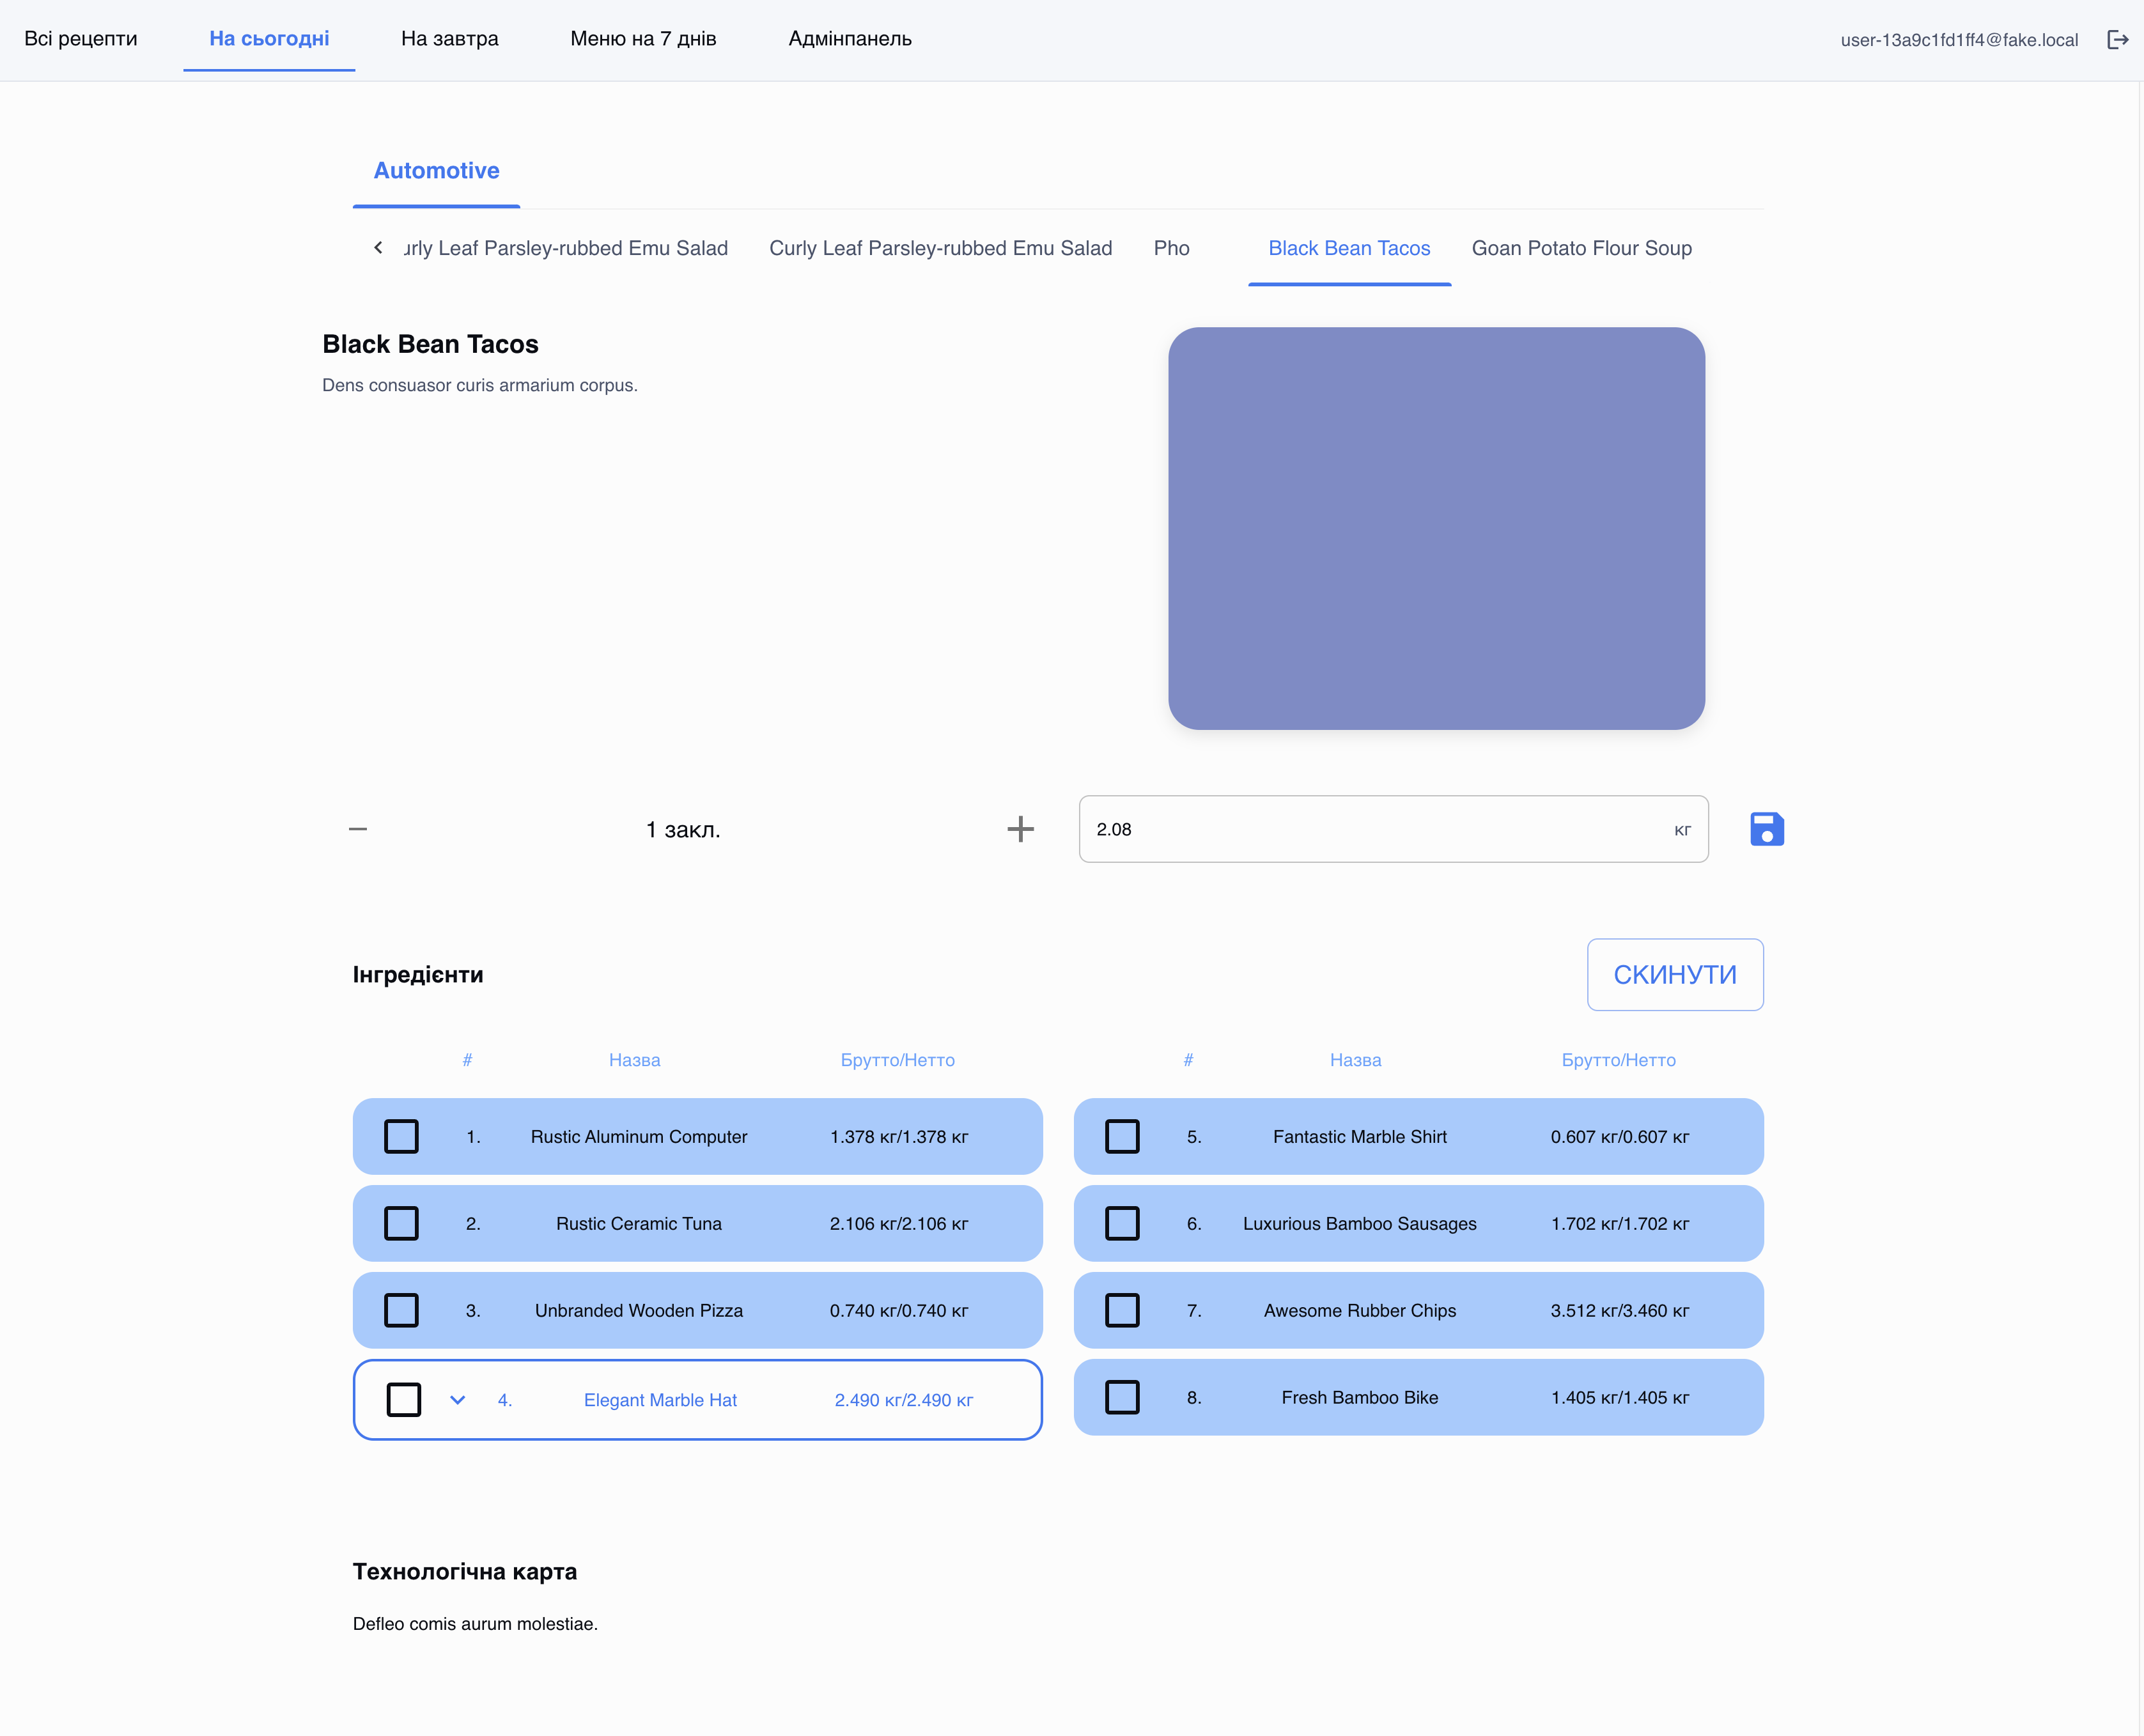Open Goan Potato Flour Soup tab
2144x1736 pixels.
pos(1581,248)
